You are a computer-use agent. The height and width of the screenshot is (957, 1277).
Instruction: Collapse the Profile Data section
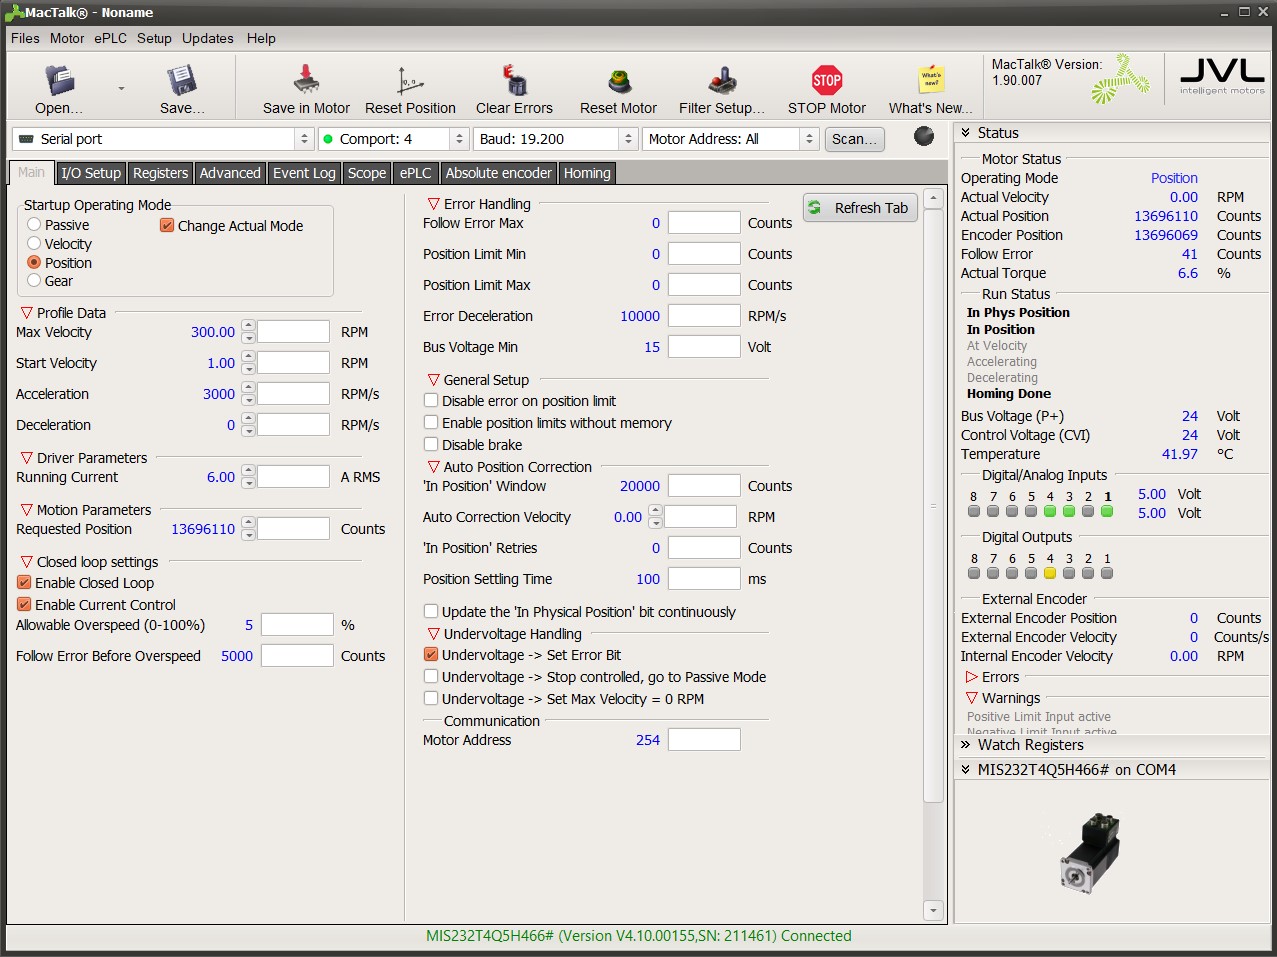coord(27,313)
